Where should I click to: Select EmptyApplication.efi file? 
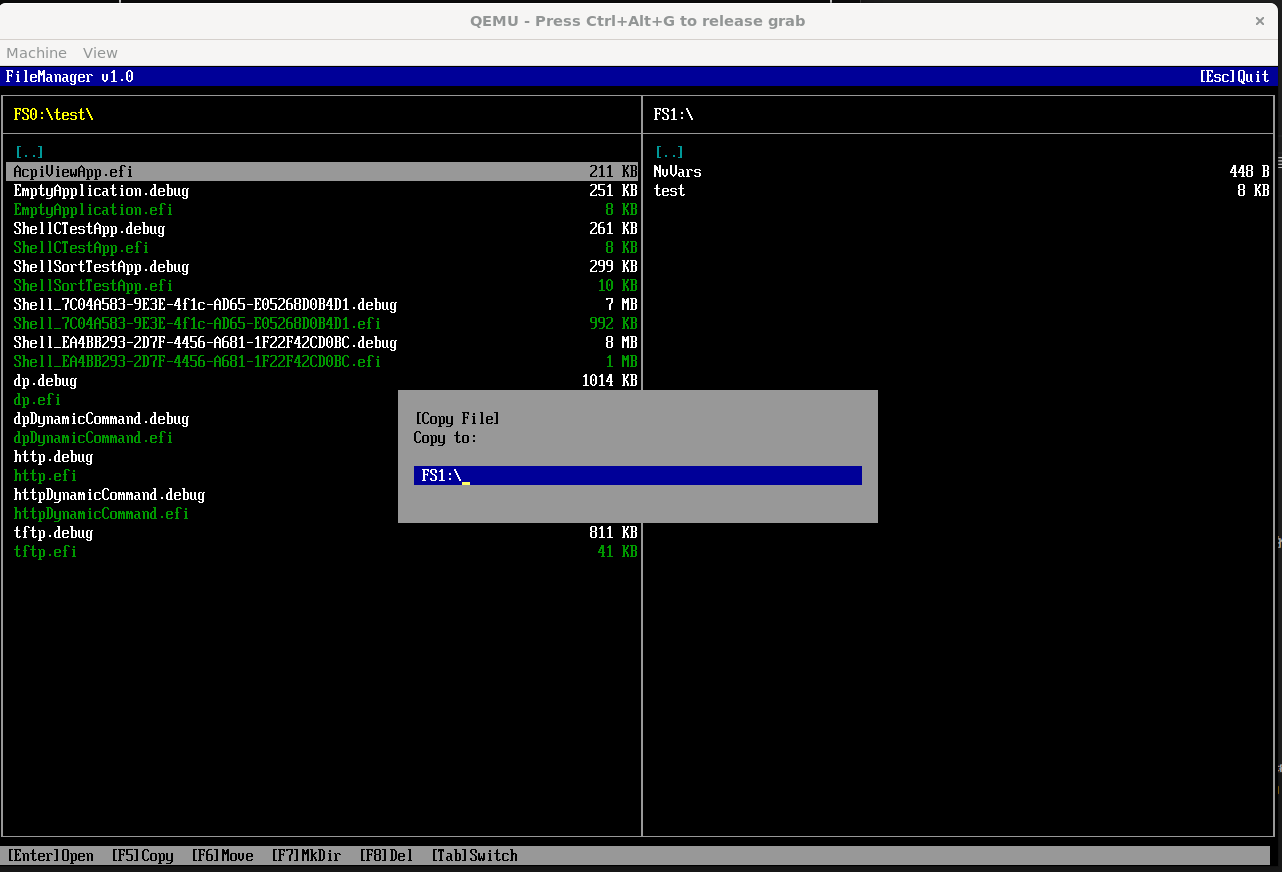click(93, 210)
